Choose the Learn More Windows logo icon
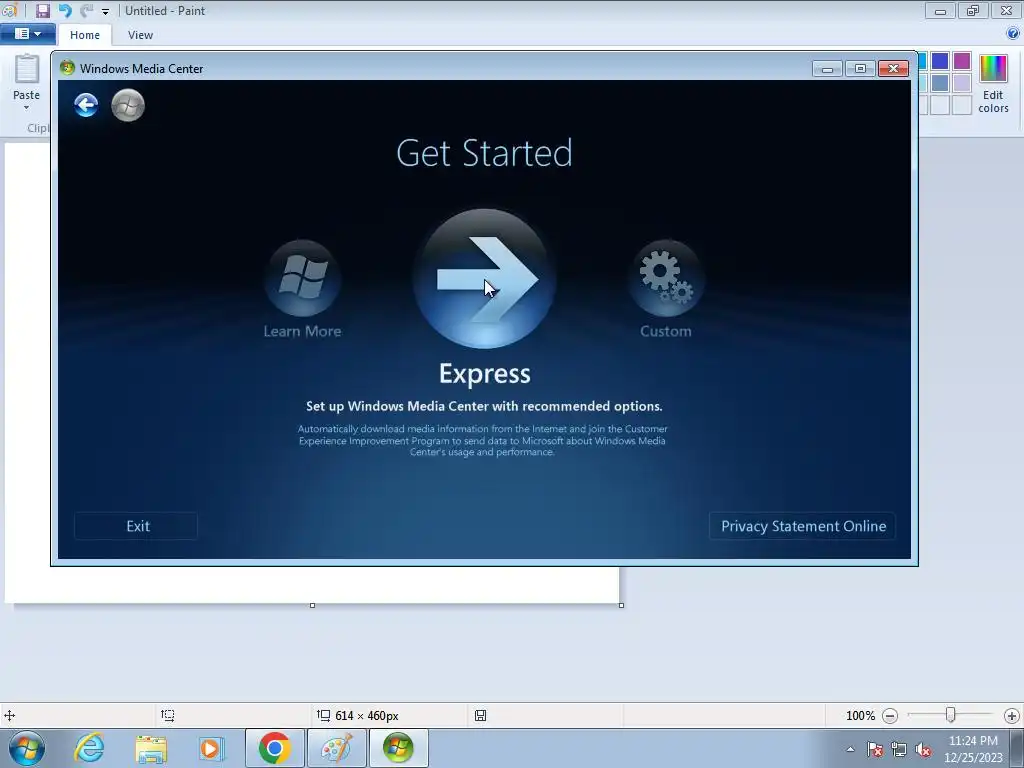Image resolution: width=1024 pixels, height=768 pixels. point(302,278)
